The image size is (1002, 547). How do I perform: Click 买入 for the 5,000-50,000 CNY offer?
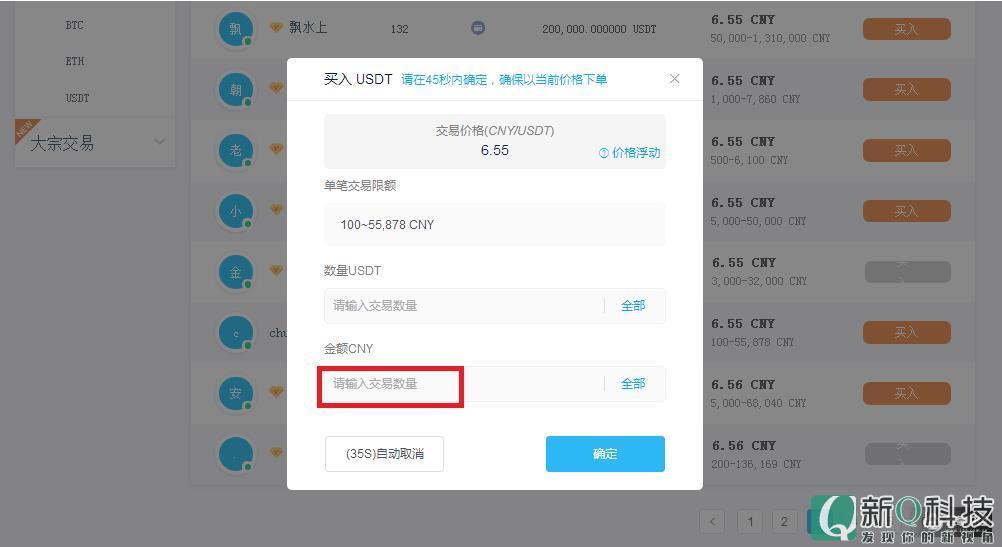coord(906,211)
